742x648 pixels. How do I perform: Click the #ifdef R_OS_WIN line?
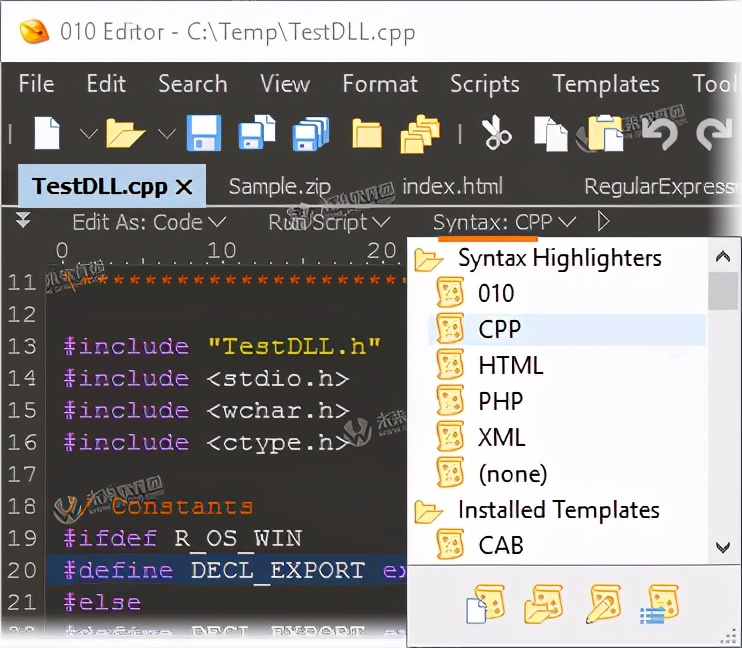[183, 539]
